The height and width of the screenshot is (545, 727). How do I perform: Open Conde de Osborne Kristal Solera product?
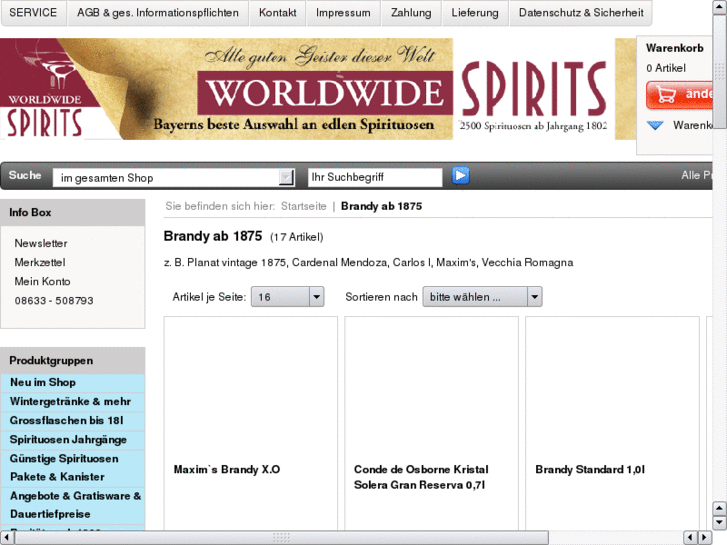click(421, 477)
